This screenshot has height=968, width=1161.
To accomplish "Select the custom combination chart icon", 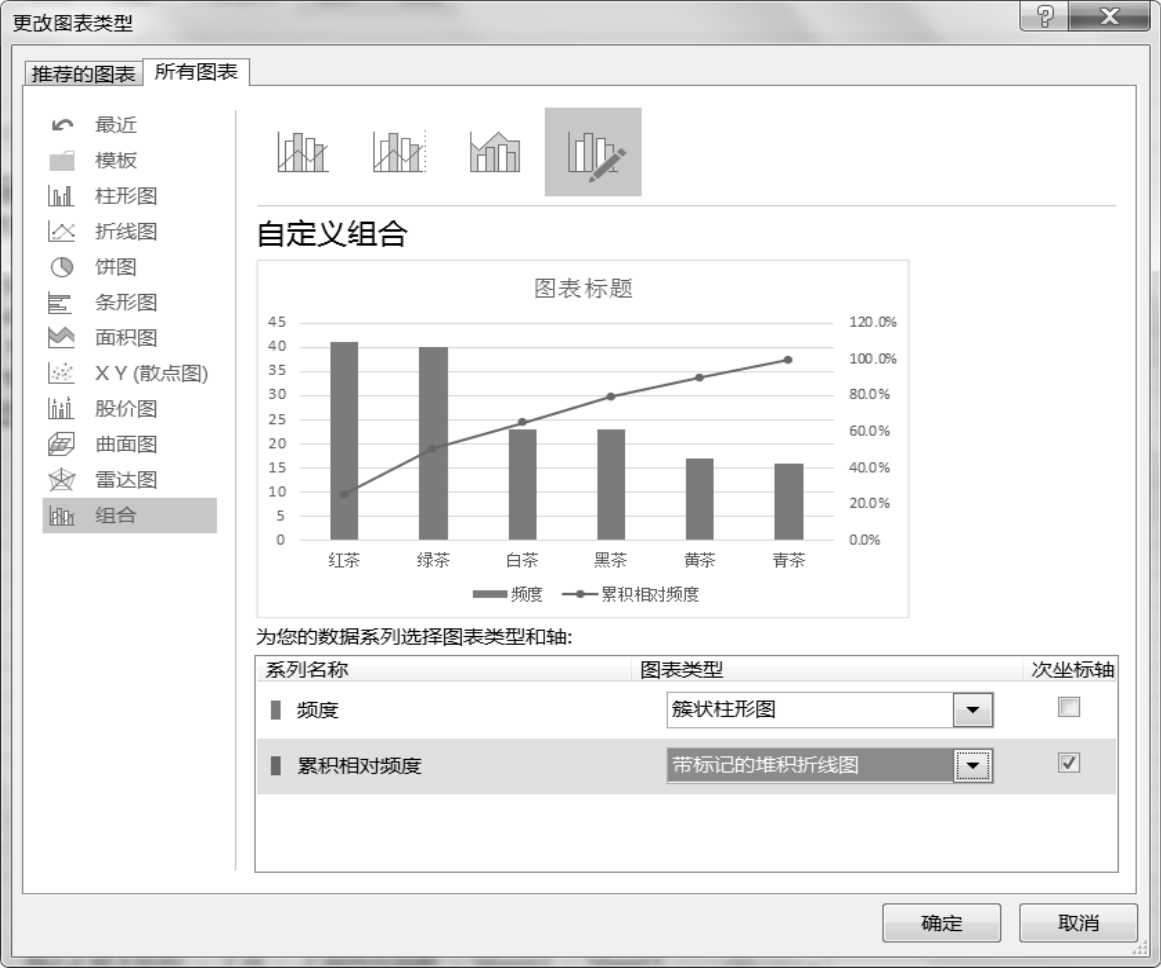I will [593, 153].
